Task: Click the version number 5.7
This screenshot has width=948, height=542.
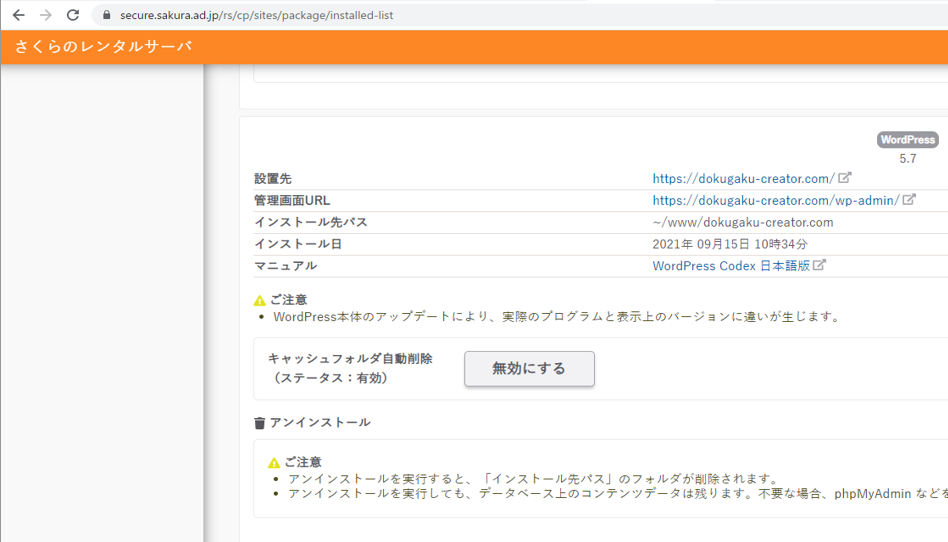Action: point(907,158)
